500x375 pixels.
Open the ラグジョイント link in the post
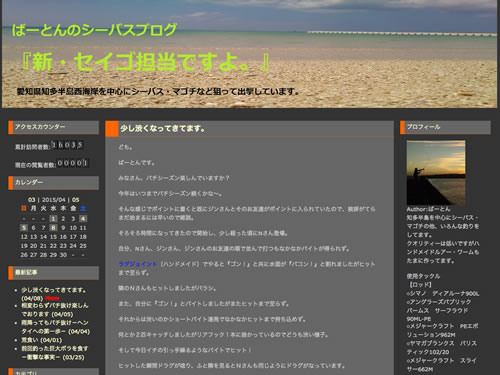point(138,264)
